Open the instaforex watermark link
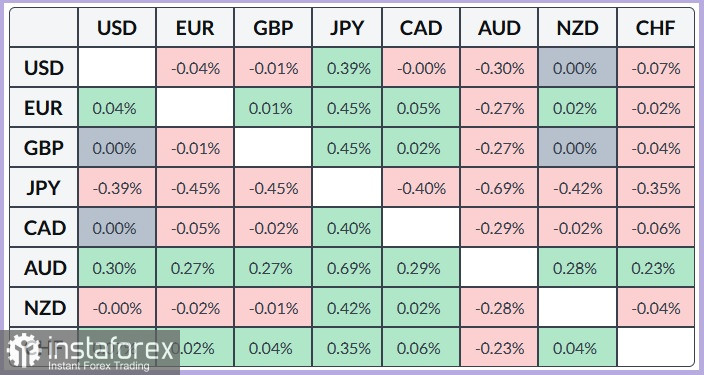Screen dimensions: 704x375 tap(90, 353)
